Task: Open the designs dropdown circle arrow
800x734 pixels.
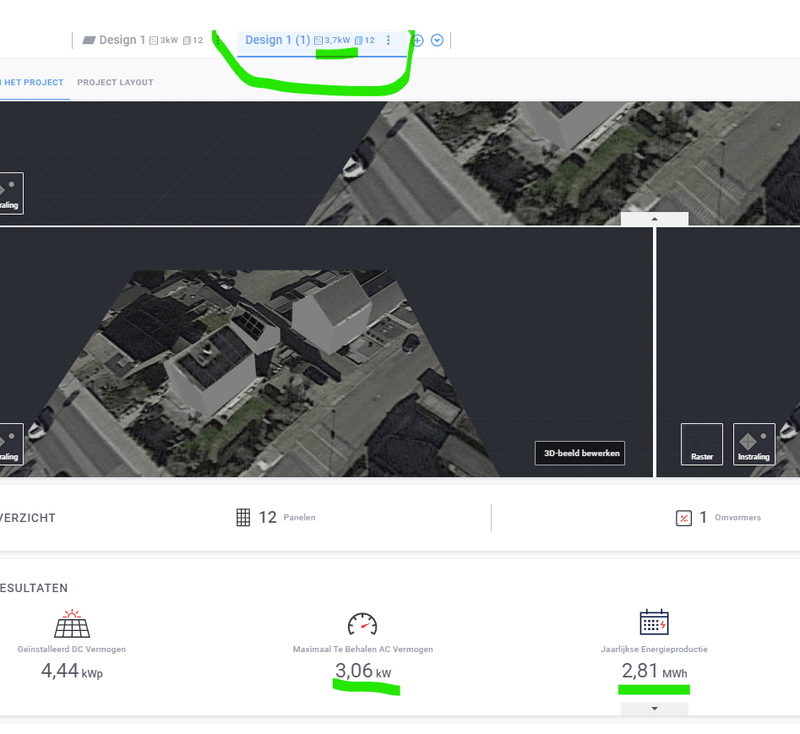Action: [x=437, y=40]
